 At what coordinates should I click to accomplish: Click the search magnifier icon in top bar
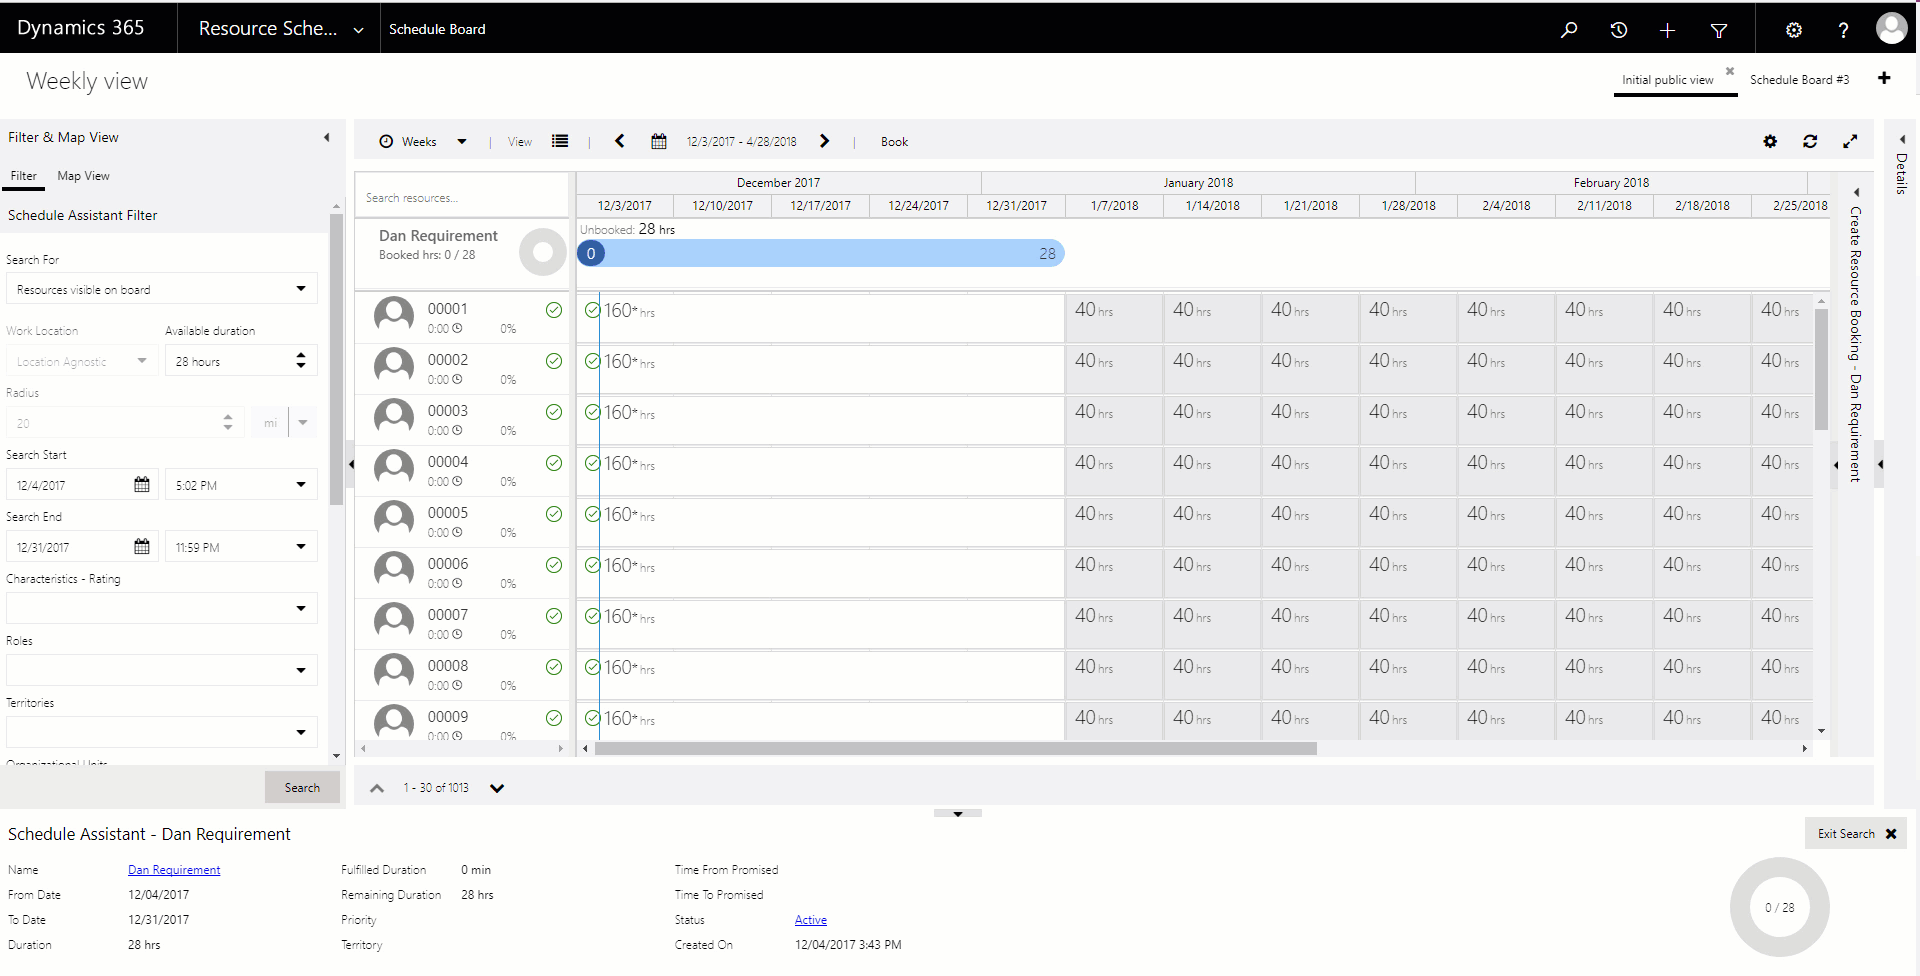tap(1569, 30)
